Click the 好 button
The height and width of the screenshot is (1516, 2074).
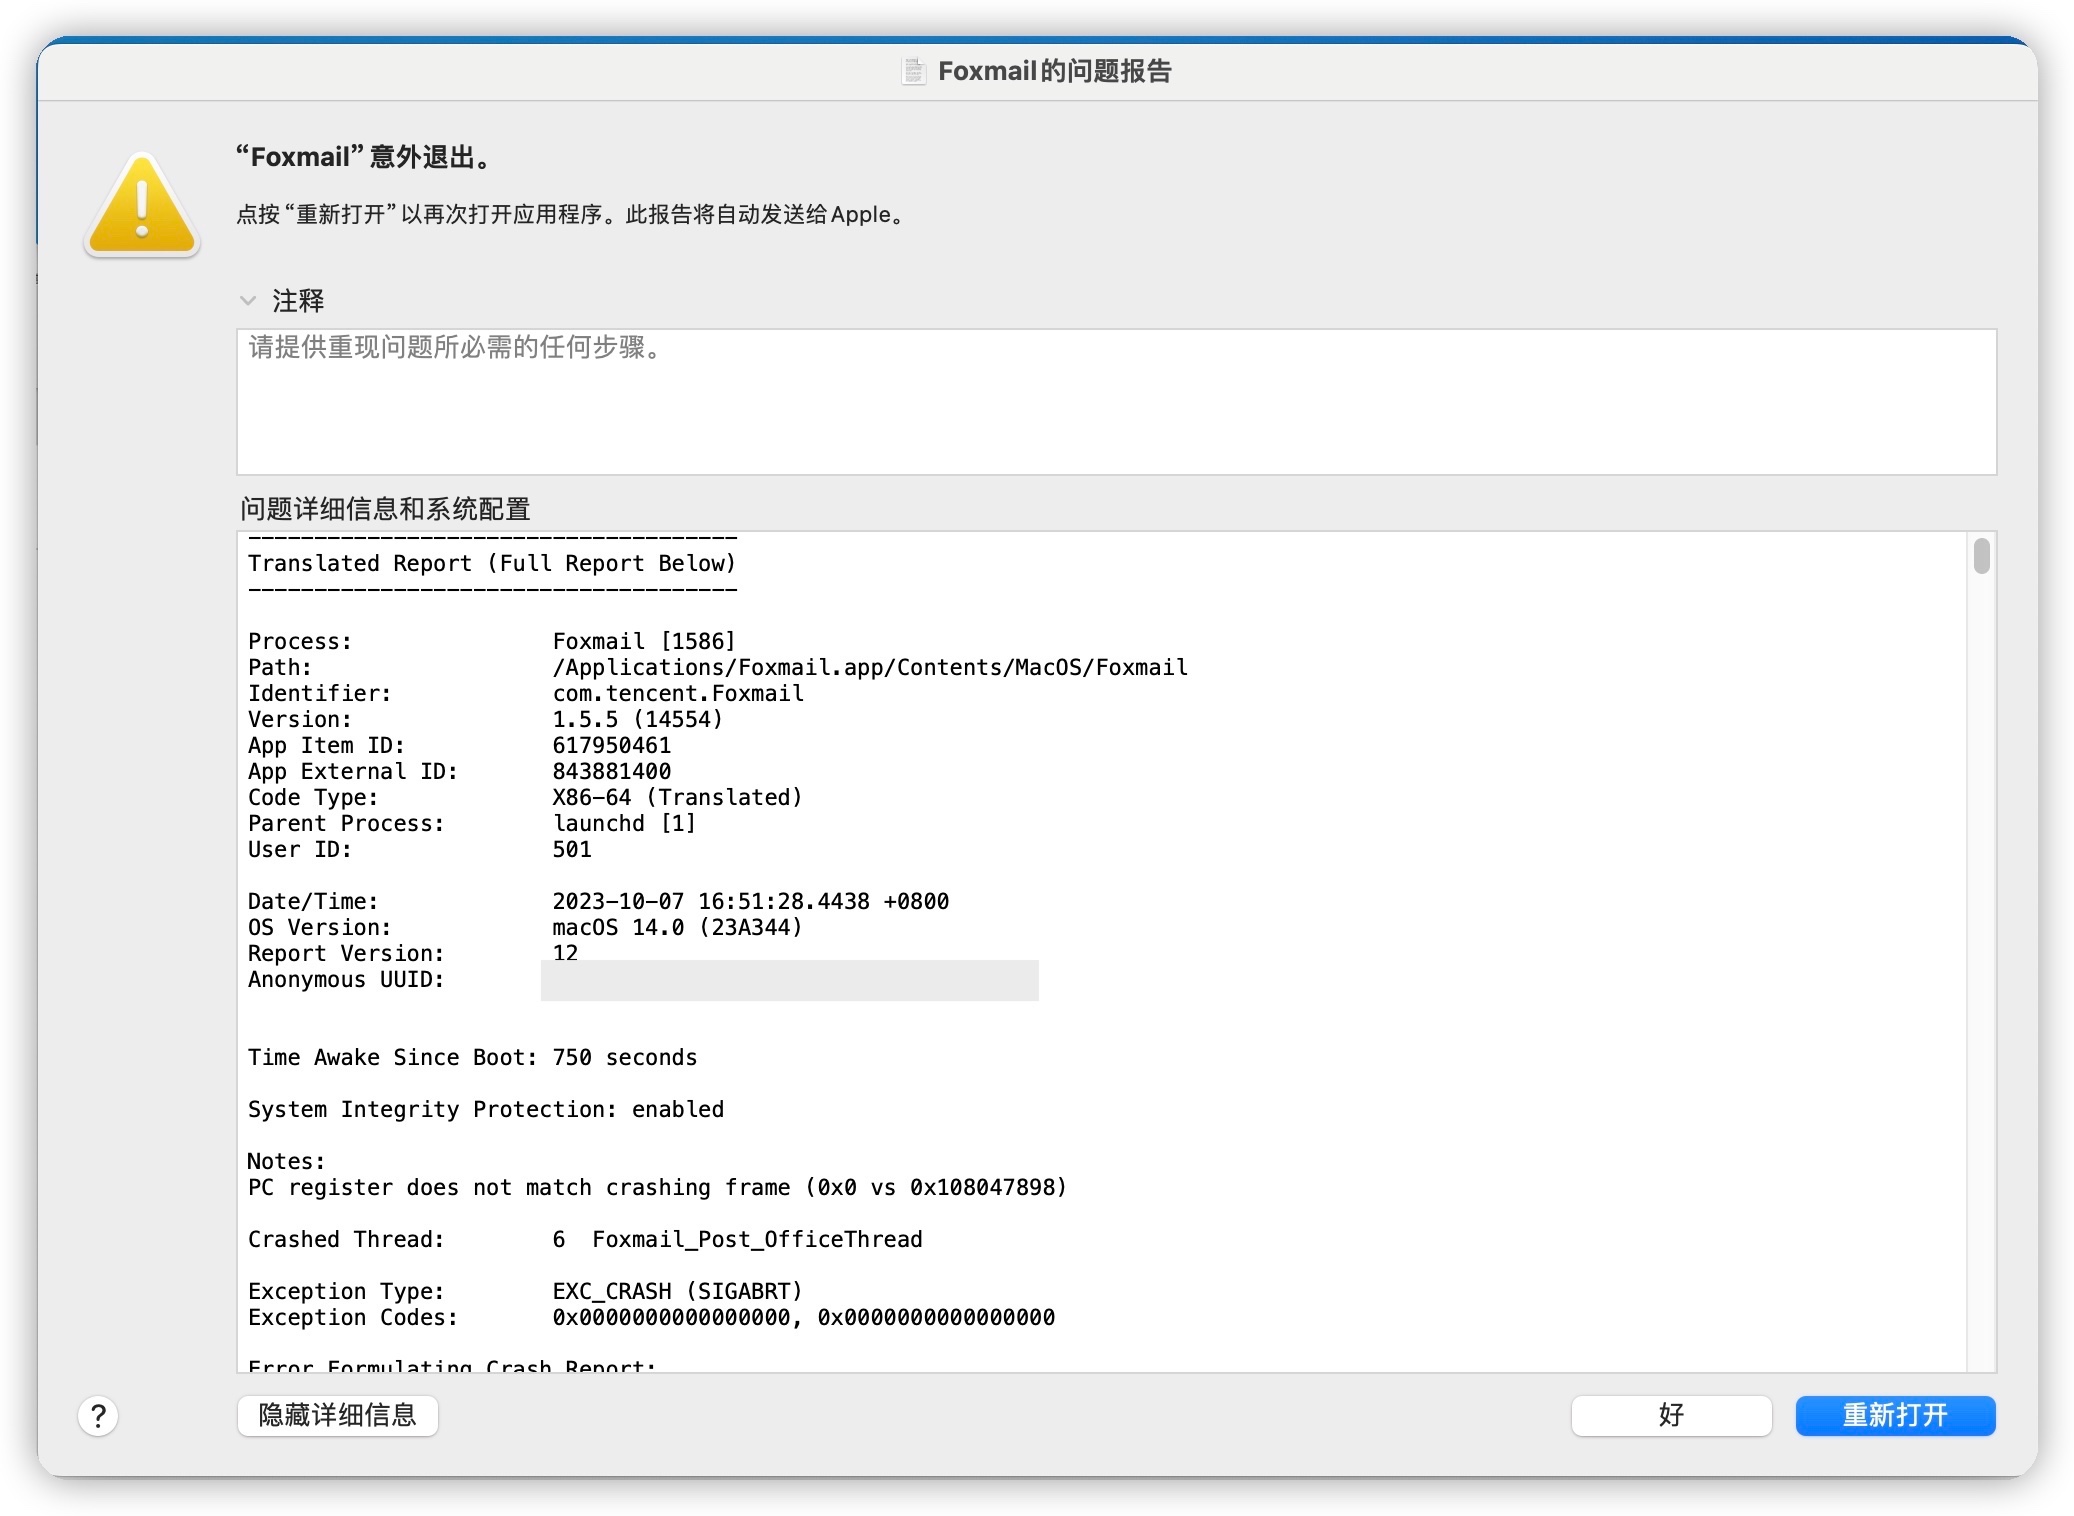pos(1670,1415)
